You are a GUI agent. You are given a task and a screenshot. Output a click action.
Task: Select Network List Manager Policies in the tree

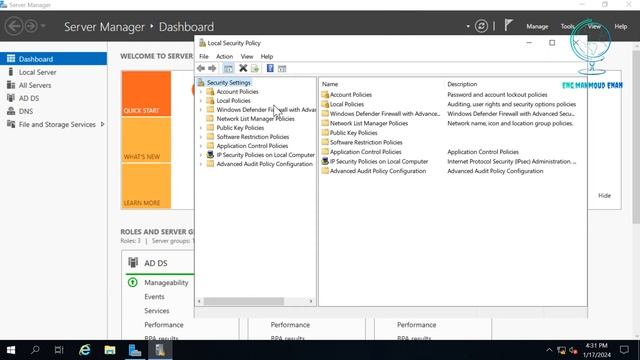tap(255, 119)
